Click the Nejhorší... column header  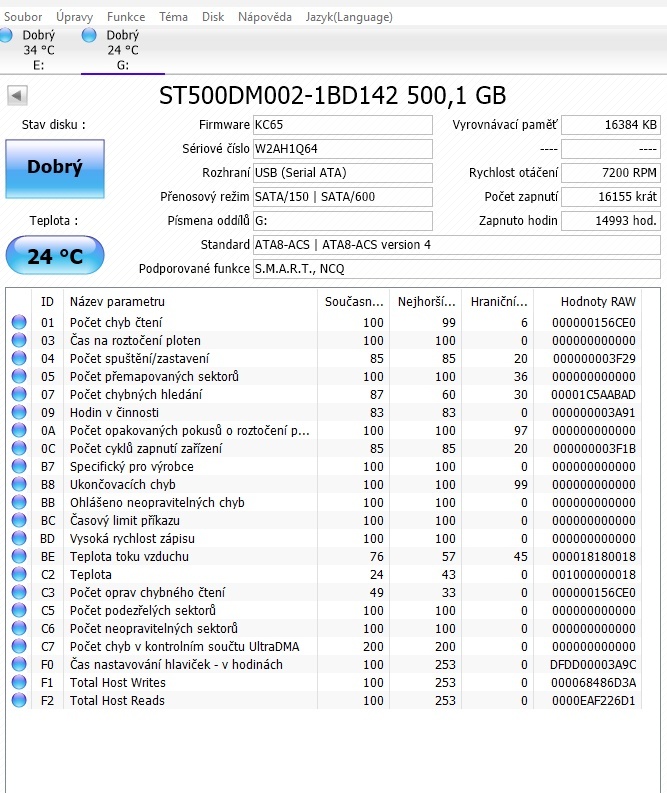tap(426, 302)
